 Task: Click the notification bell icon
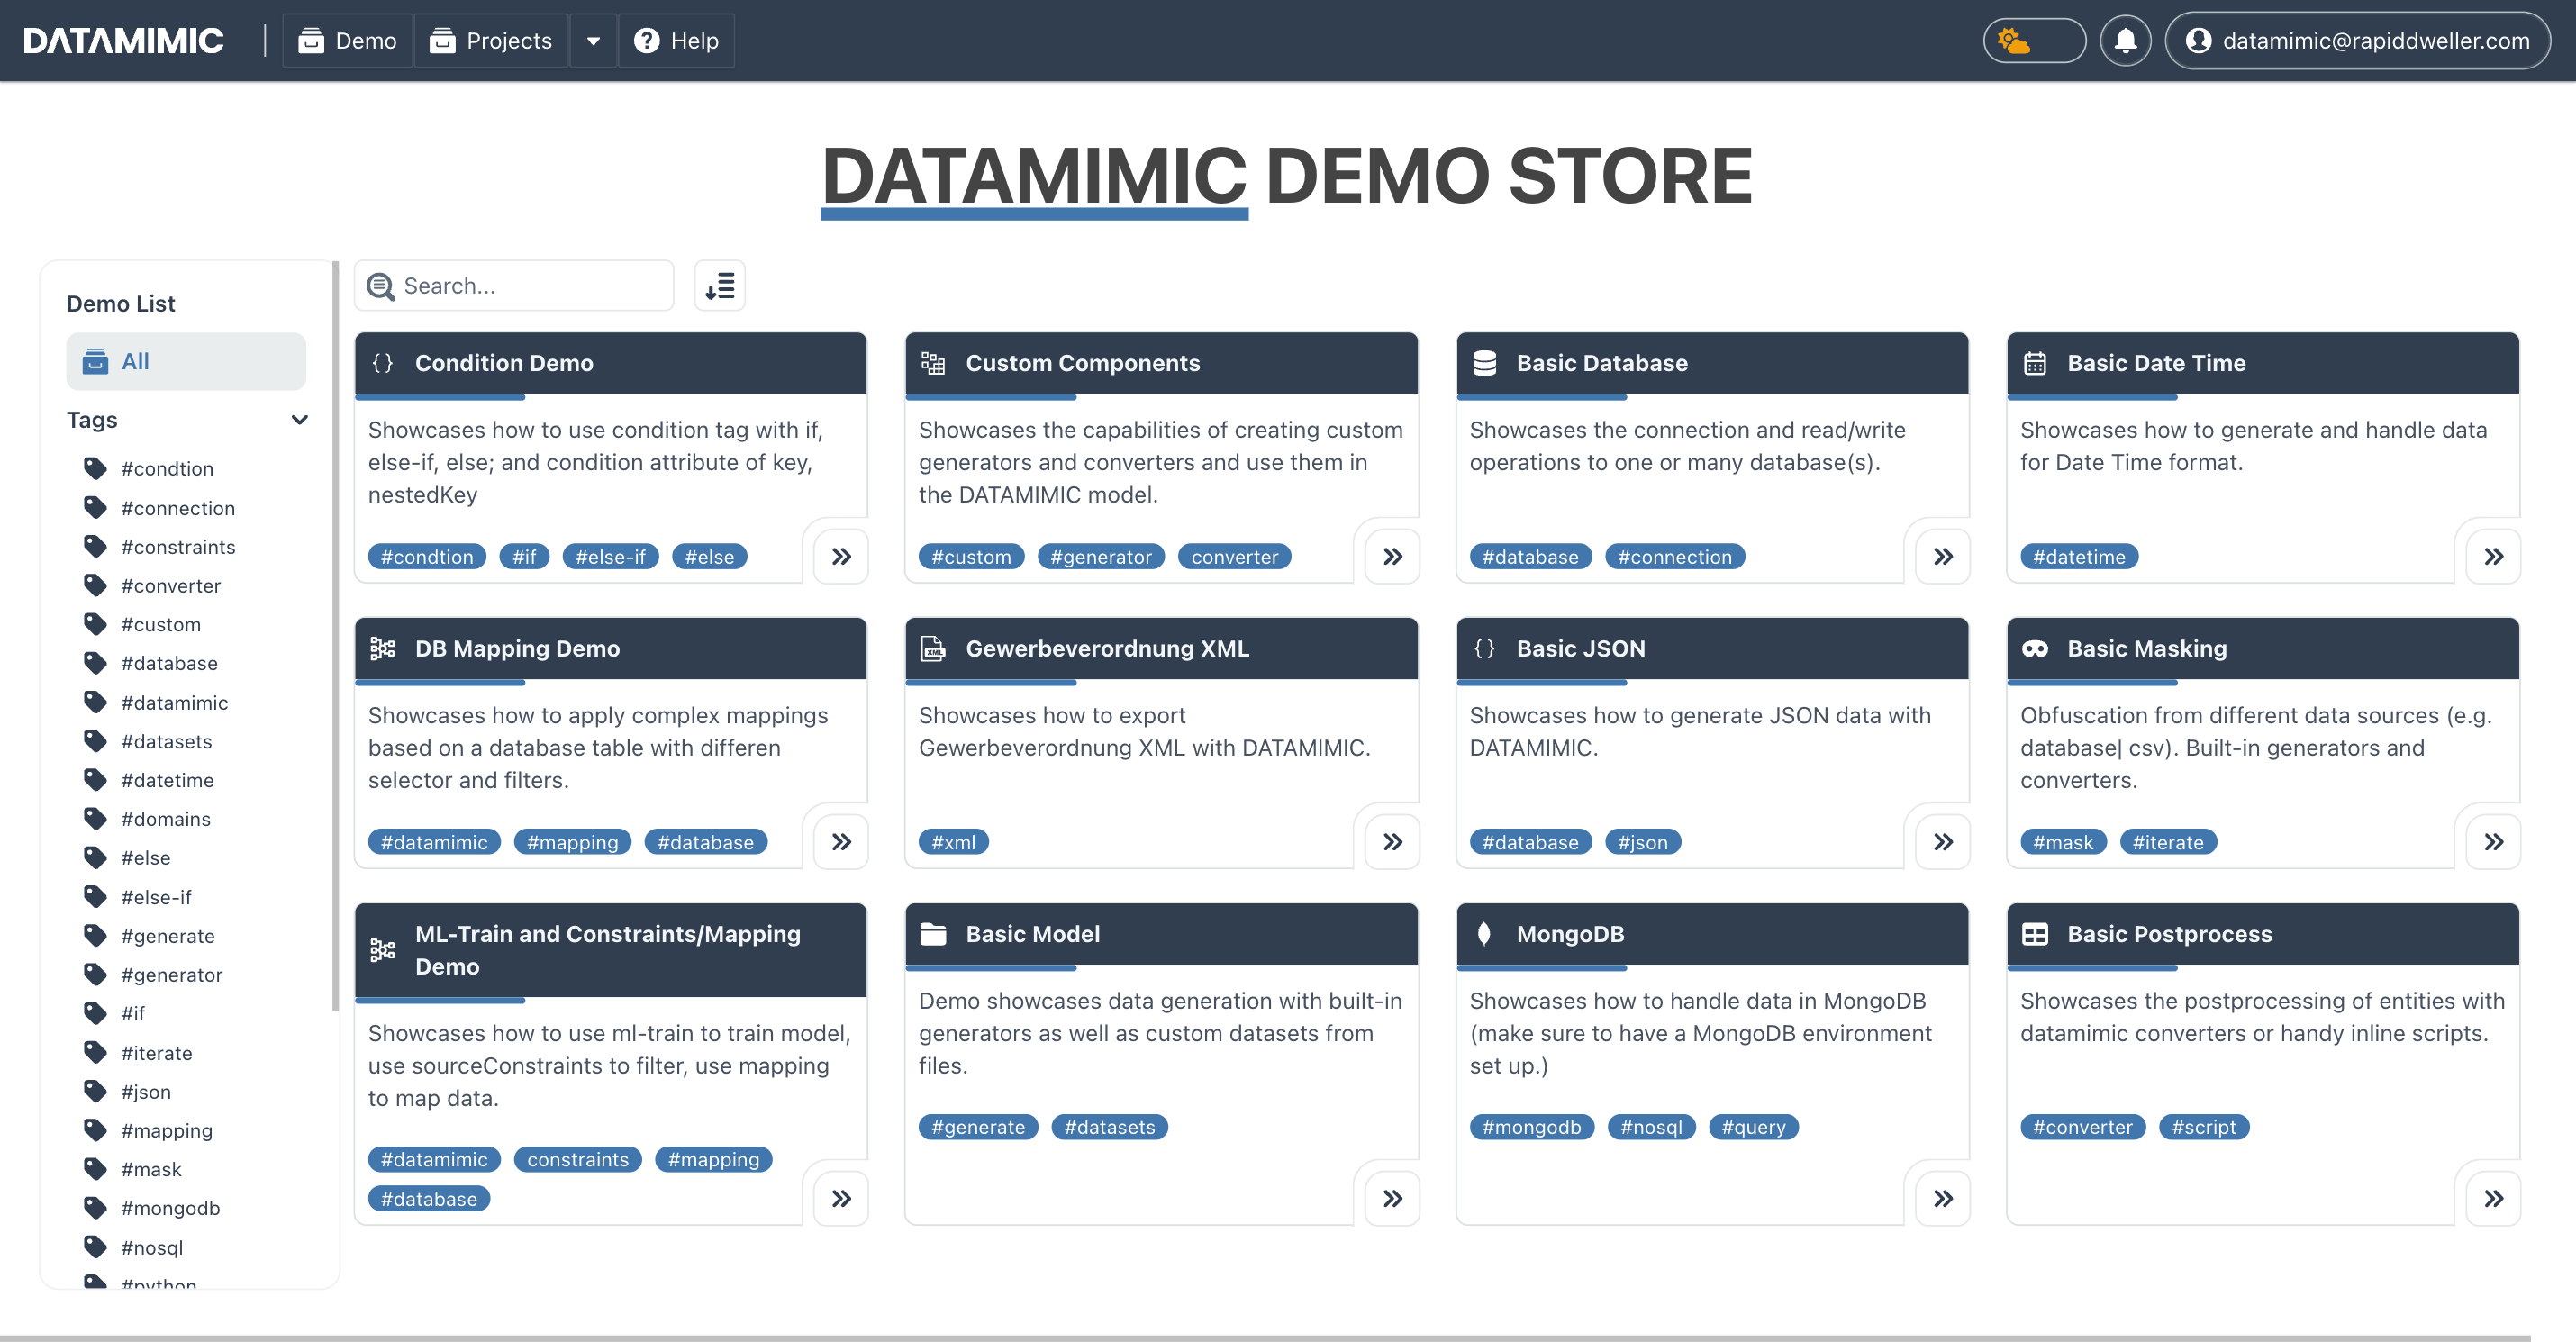2125,40
